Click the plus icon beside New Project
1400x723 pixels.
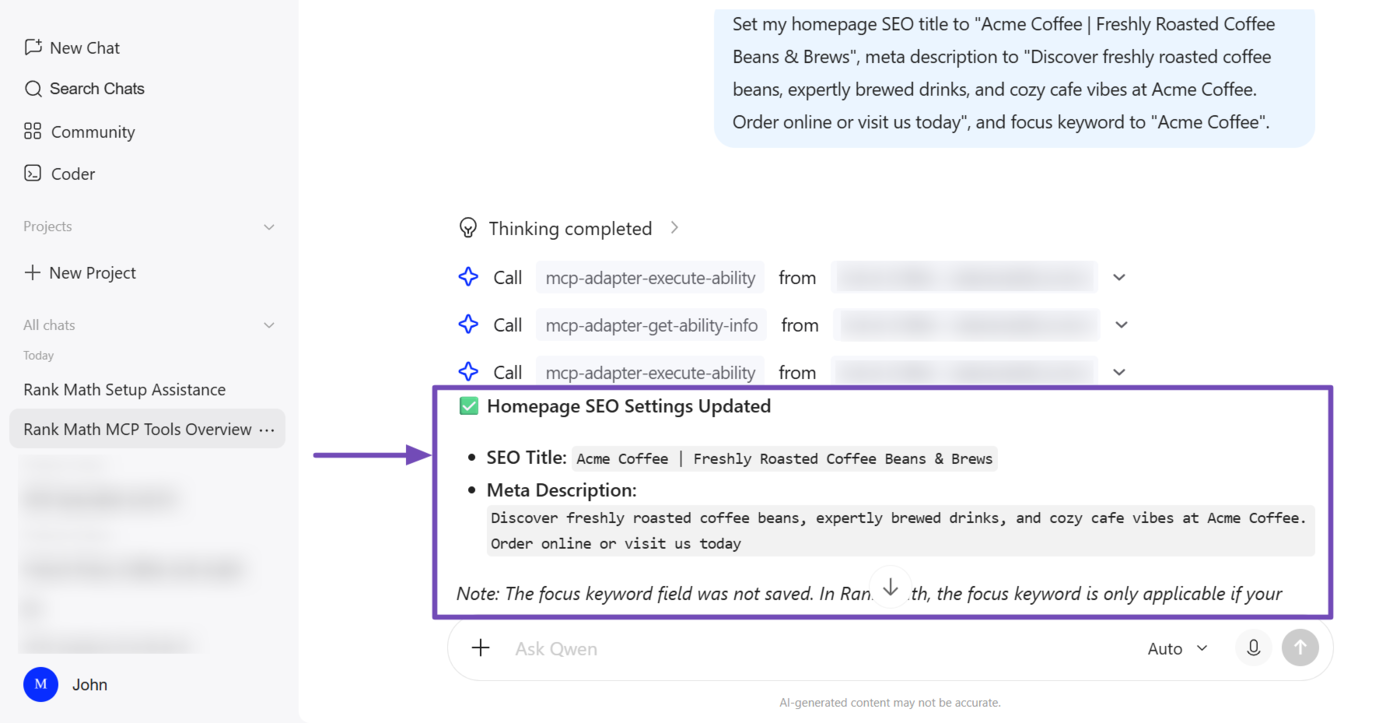point(33,272)
